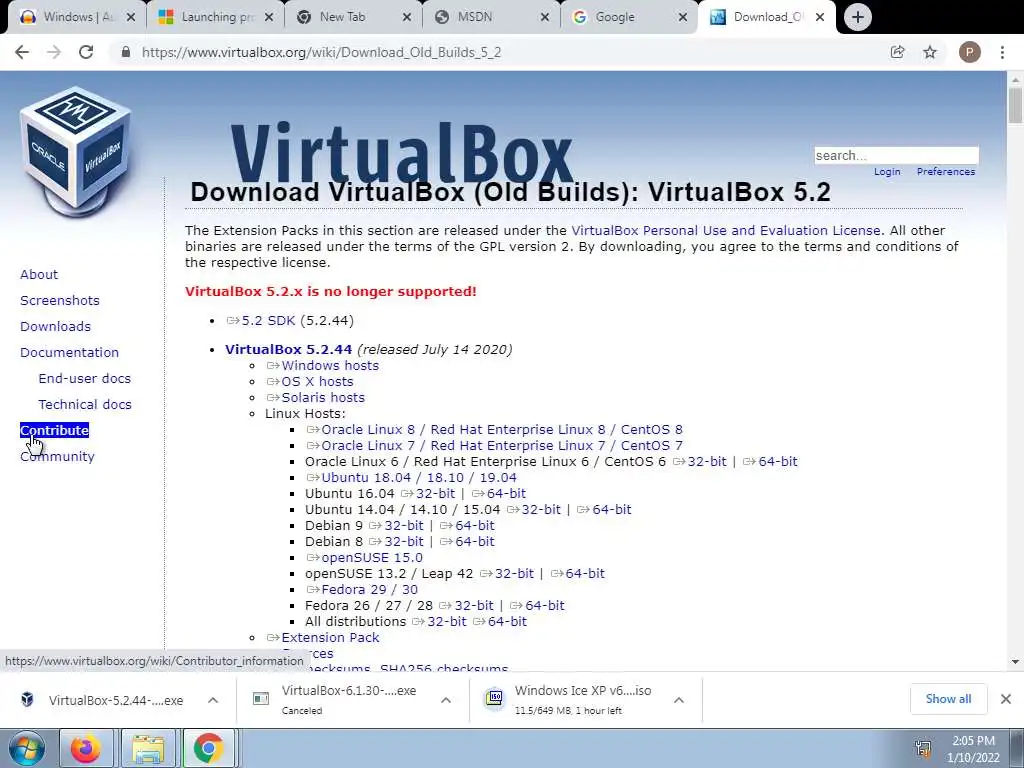The height and width of the screenshot is (768, 1024).
Task: Switch to Chrome in the taskbar
Action: pyautogui.click(x=208, y=748)
